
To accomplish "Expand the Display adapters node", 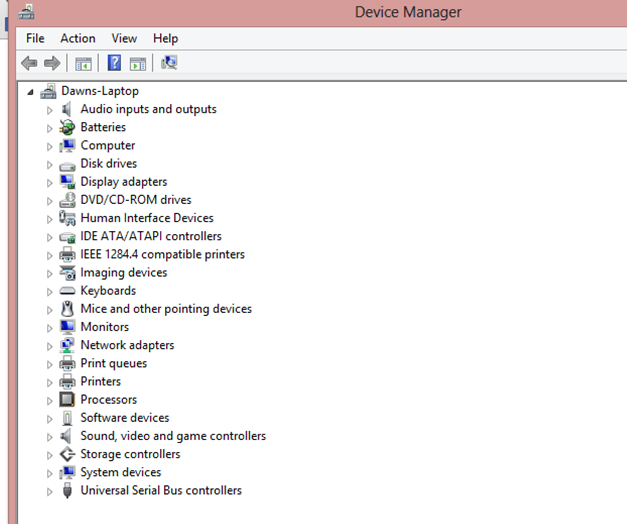I will (49, 182).
